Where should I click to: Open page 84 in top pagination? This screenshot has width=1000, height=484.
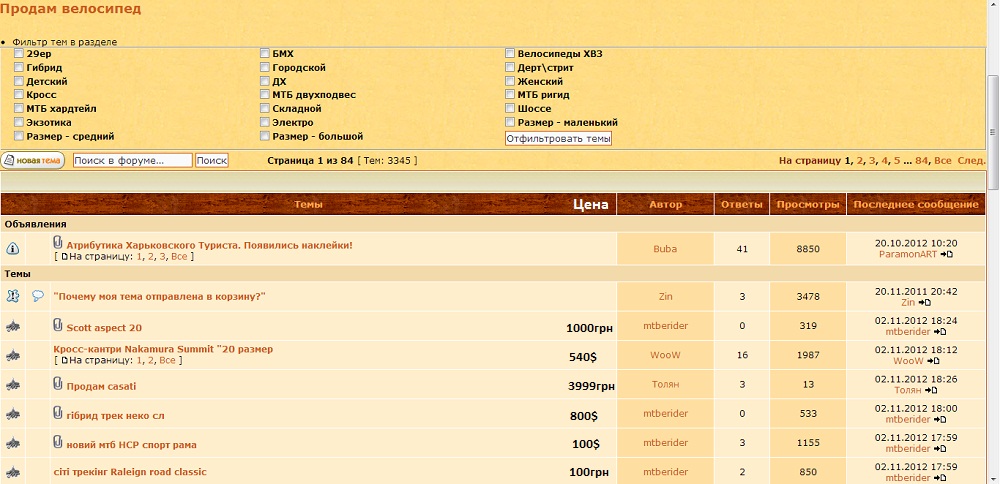[921, 160]
